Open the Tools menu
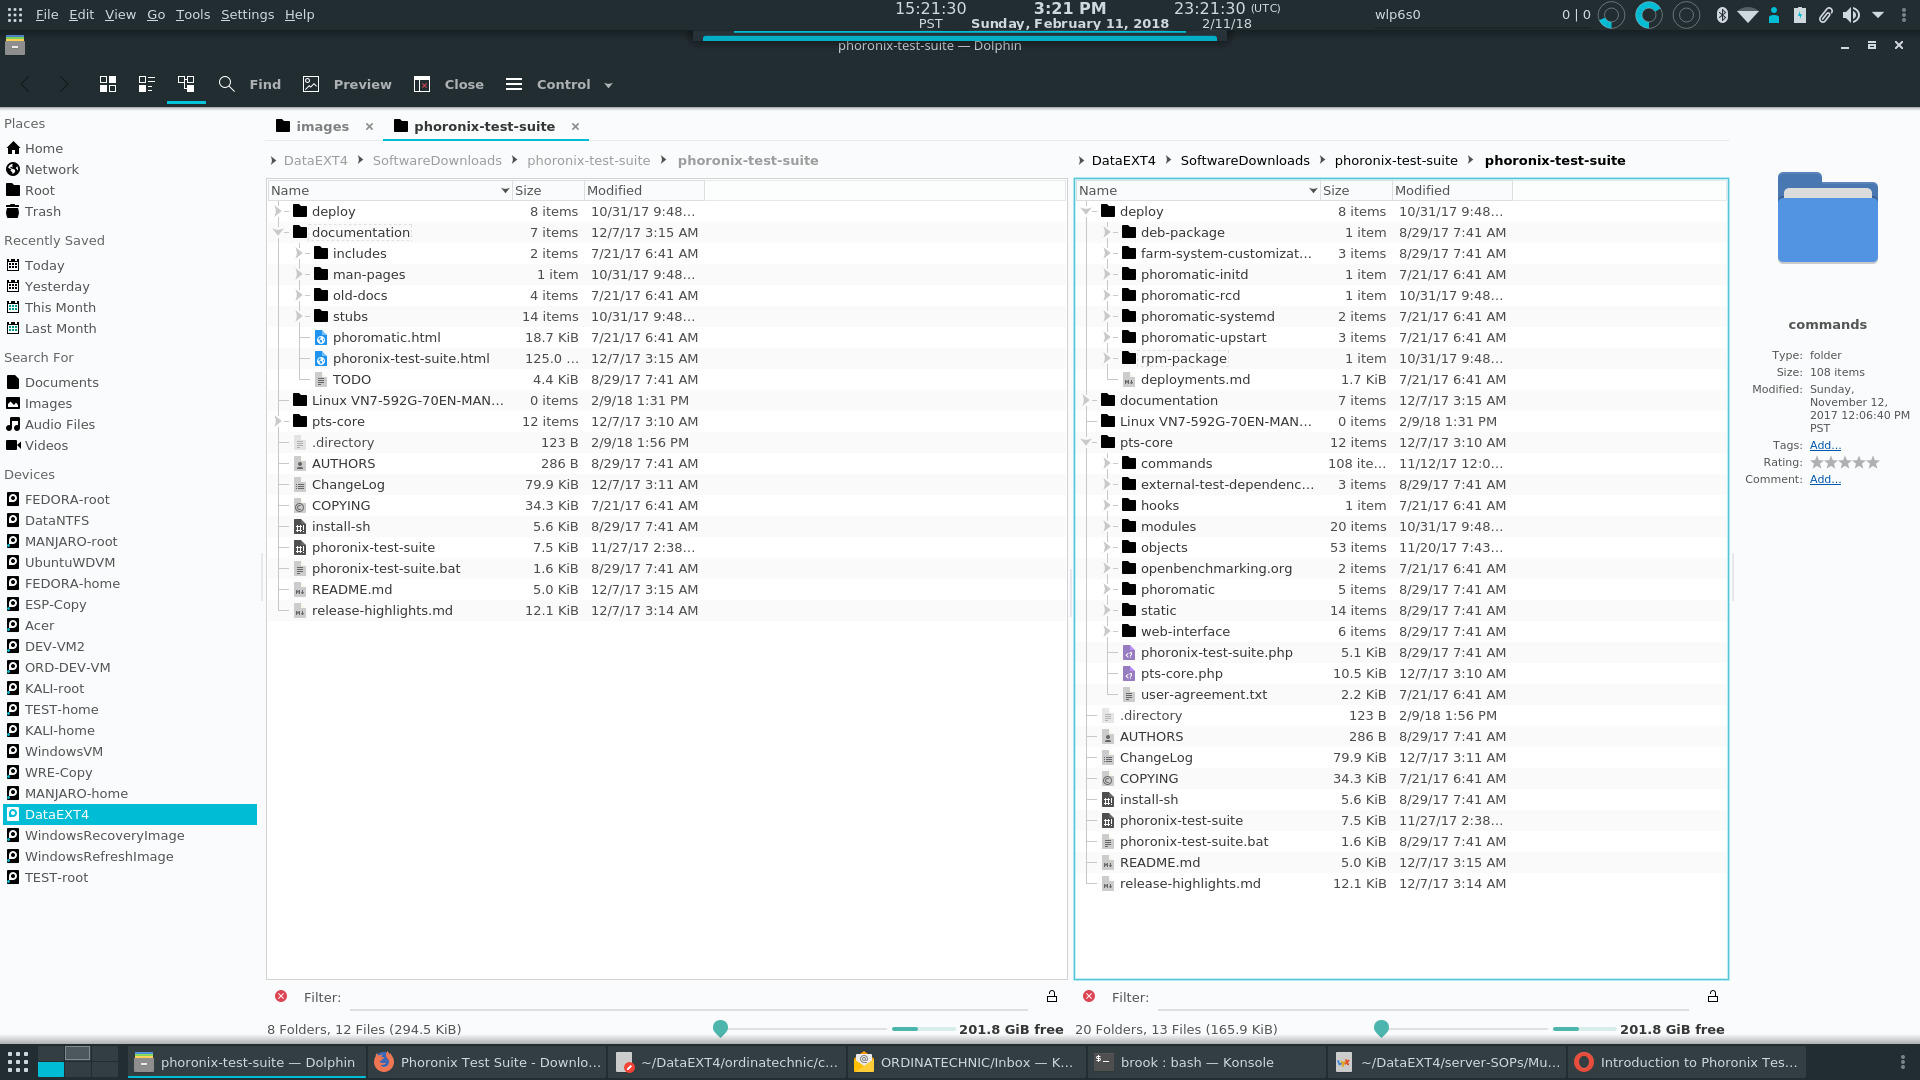The height and width of the screenshot is (1080, 1920). (x=192, y=14)
